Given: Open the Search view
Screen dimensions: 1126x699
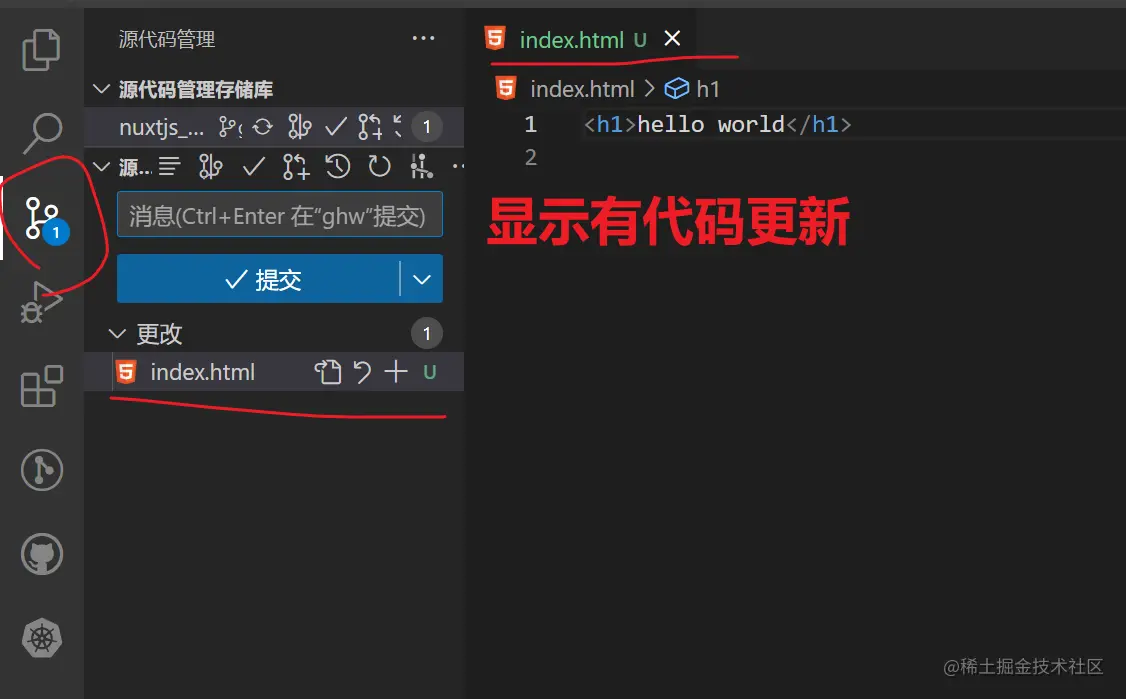Looking at the screenshot, I should tap(40, 131).
